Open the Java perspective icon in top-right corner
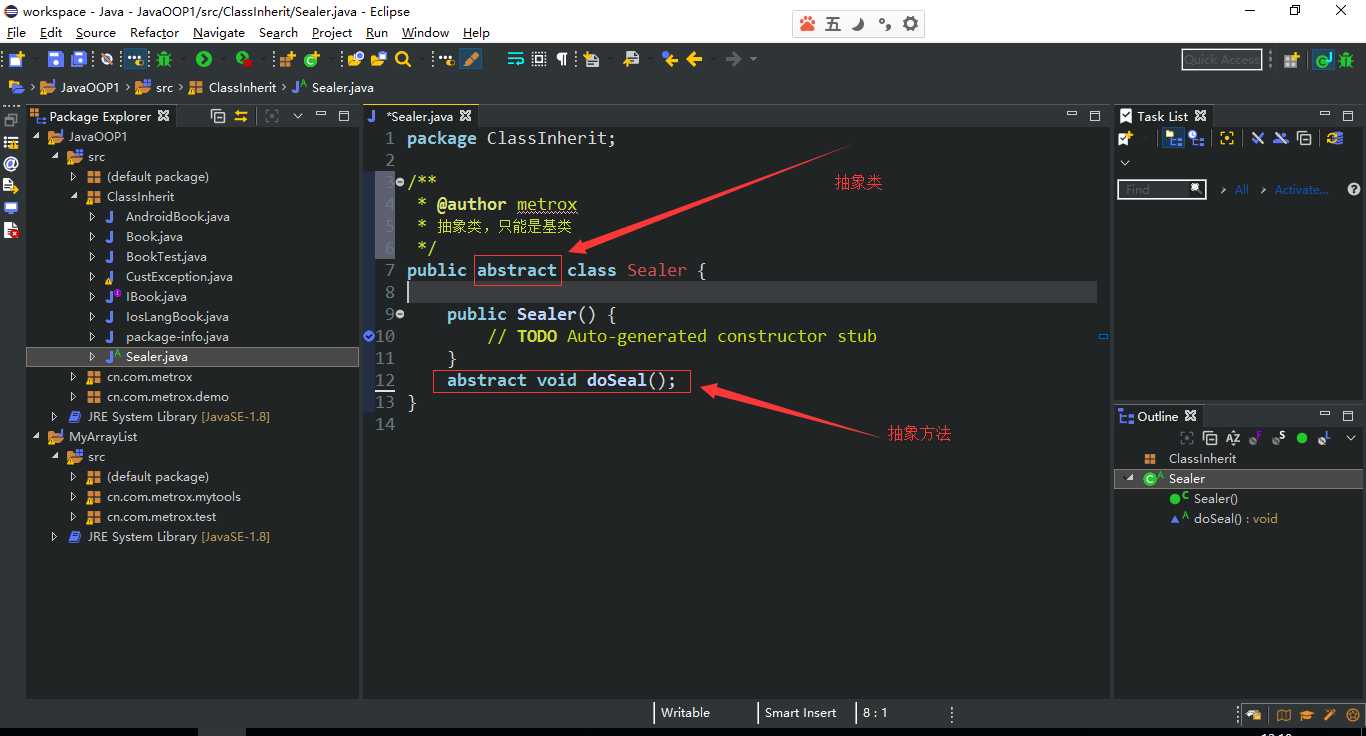1366x736 pixels. pos(1323,60)
